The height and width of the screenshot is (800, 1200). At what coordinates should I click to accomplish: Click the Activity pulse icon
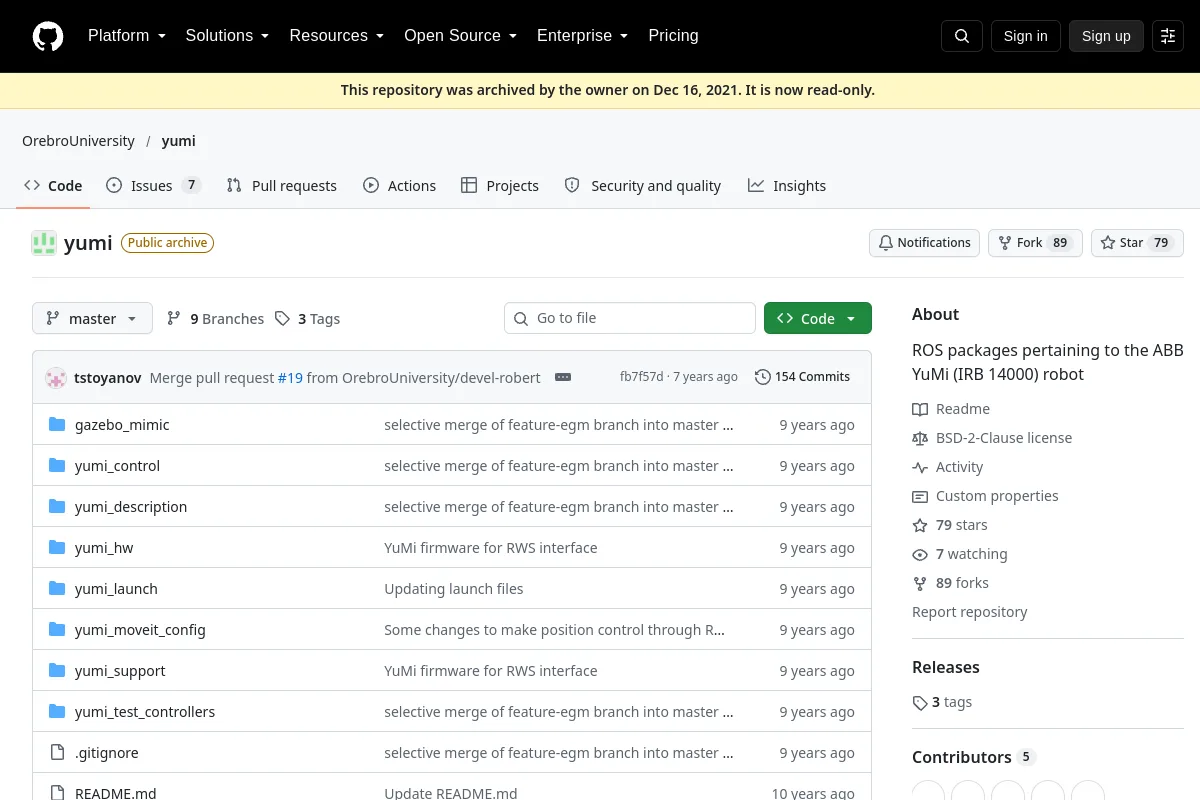click(x=920, y=467)
